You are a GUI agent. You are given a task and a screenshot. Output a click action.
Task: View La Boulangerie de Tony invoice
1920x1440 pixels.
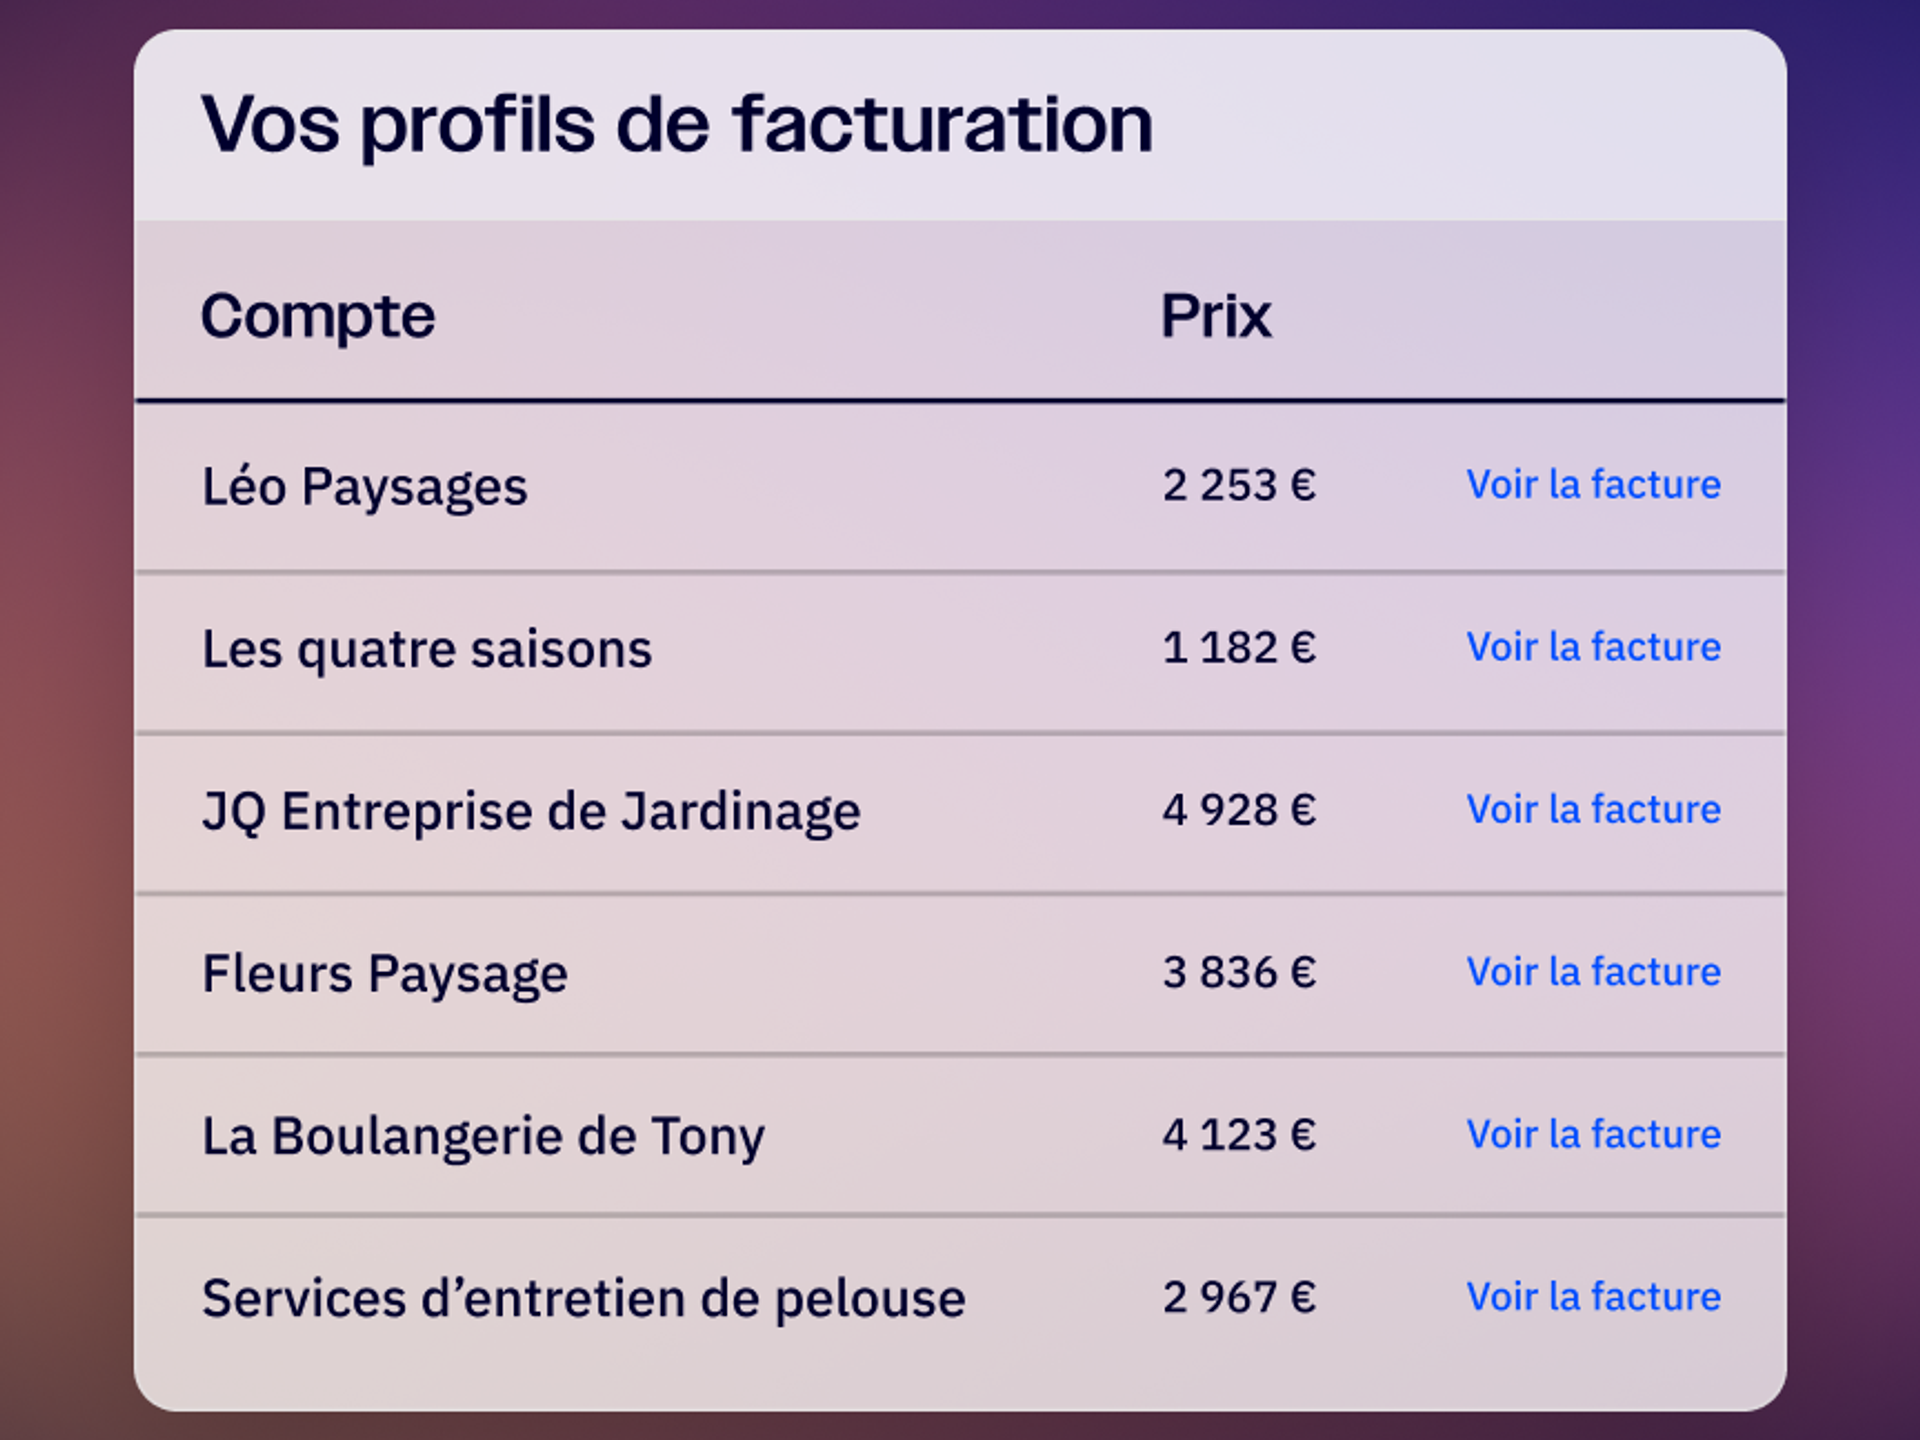click(1593, 1134)
